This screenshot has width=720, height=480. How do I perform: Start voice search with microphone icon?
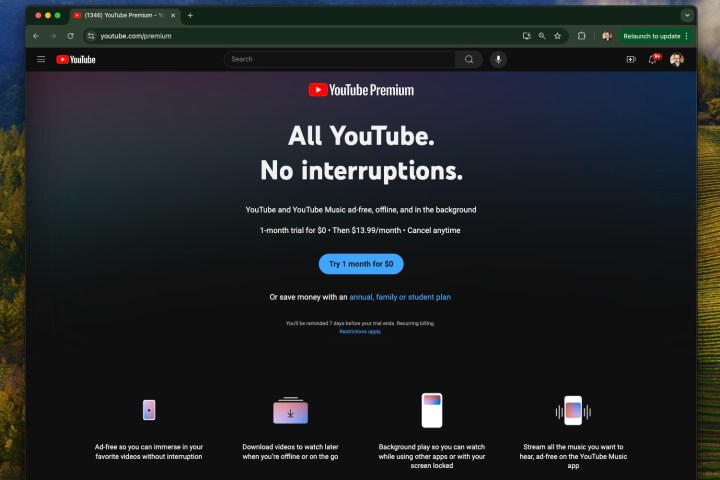[498, 59]
